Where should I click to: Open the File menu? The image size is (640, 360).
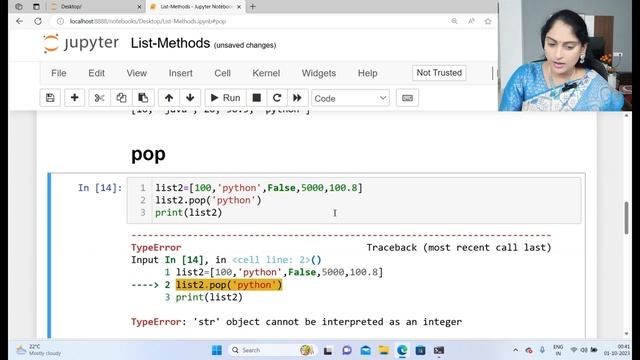tap(59, 73)
